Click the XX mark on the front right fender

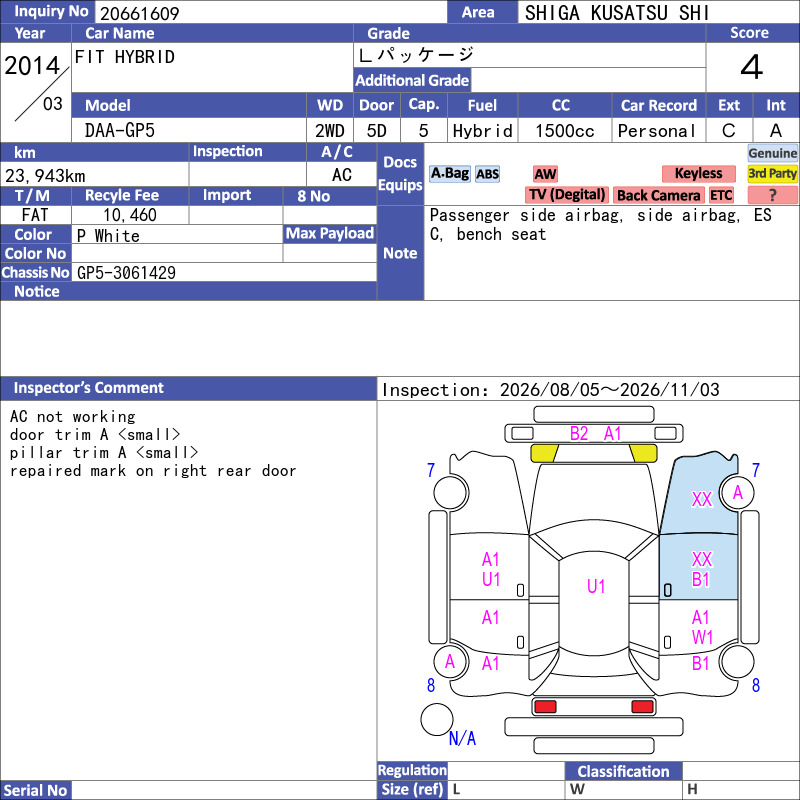tap(702, 499)
